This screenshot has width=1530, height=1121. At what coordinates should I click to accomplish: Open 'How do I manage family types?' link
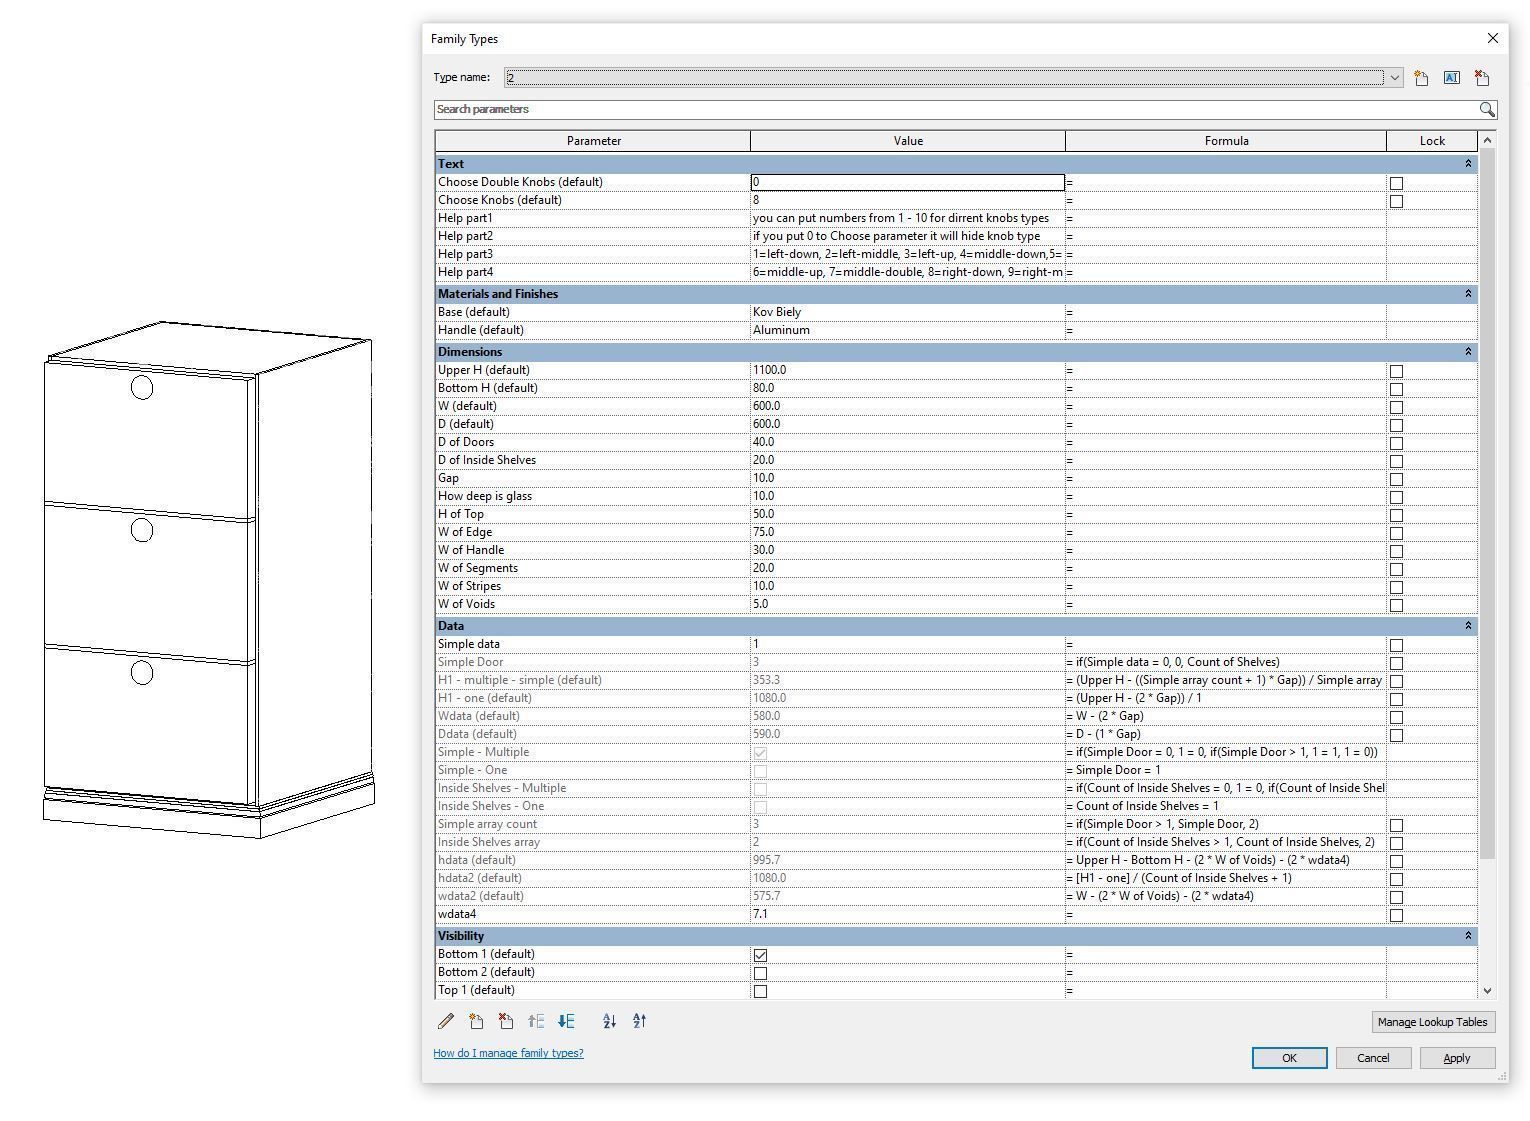508,1053
